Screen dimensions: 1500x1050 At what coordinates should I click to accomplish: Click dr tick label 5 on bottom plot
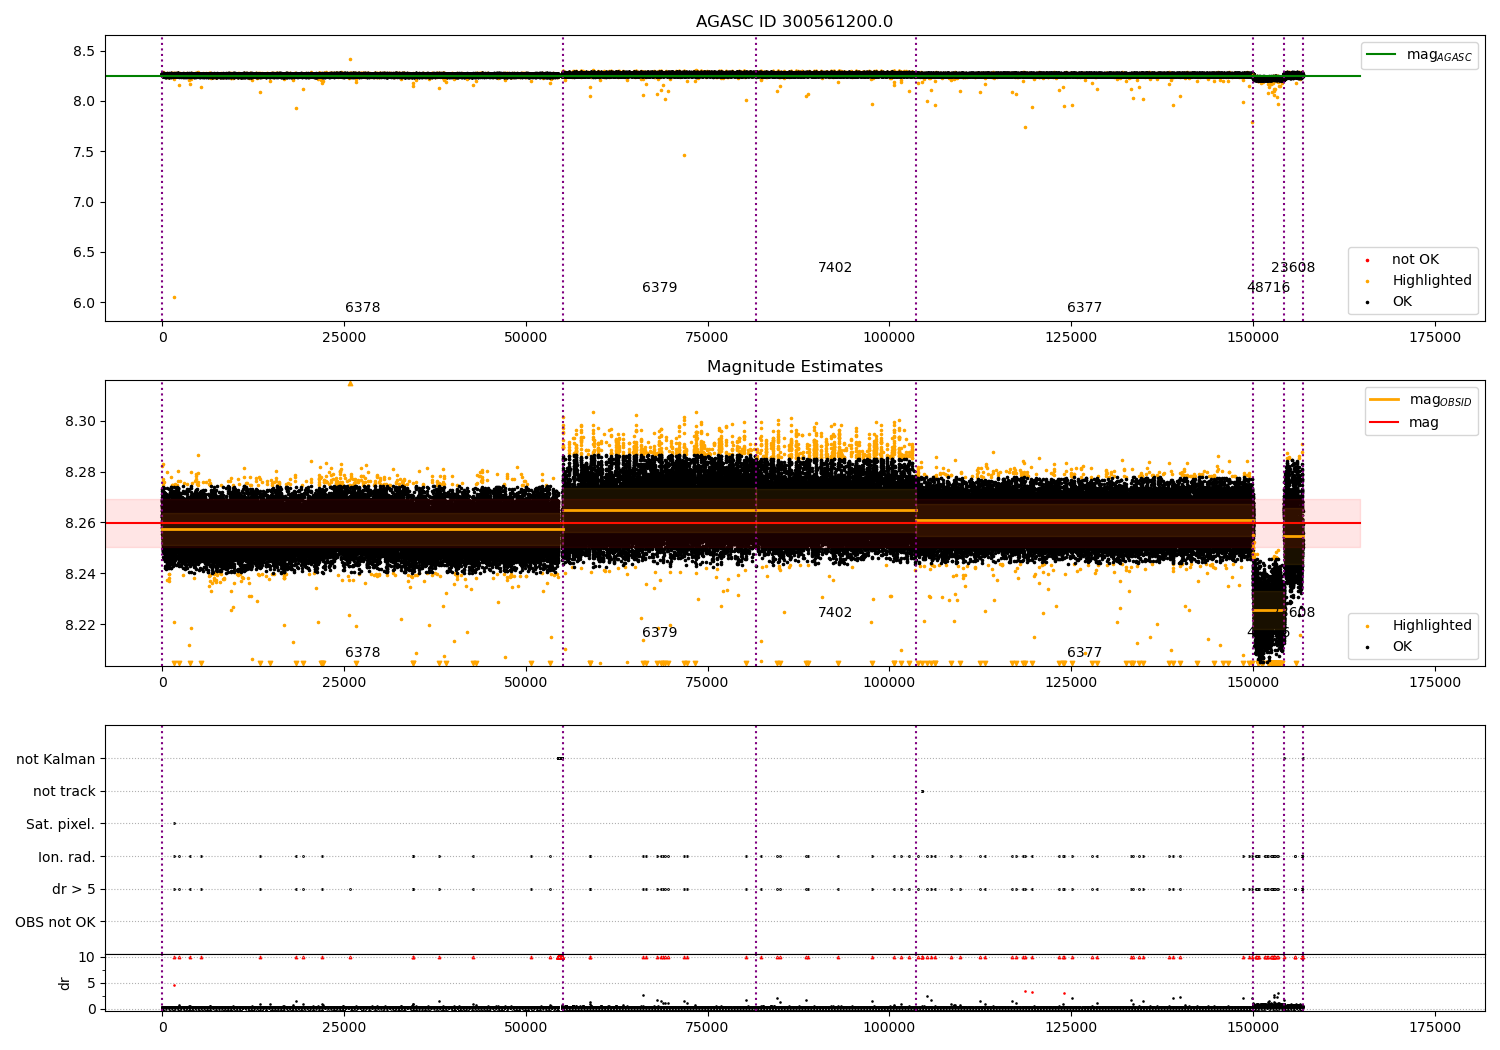pyautogui.click(x=91, y=983)
